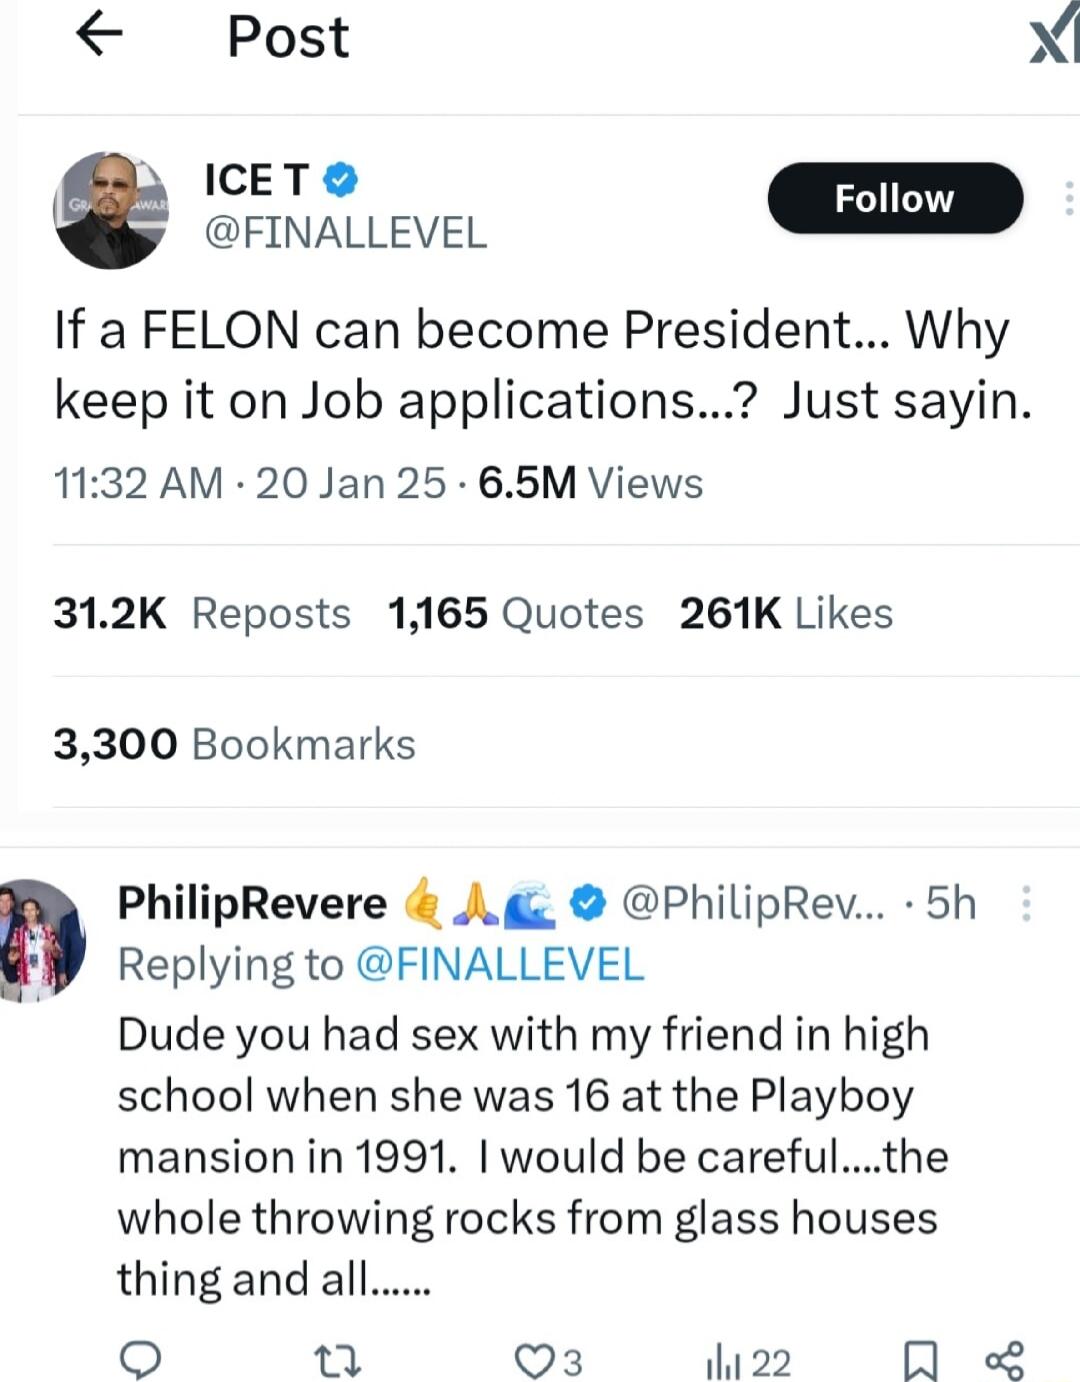Share the reply via share icon
Image resolution: width=1080 pixels, height=1382 pixels.
point(1003,1361)
